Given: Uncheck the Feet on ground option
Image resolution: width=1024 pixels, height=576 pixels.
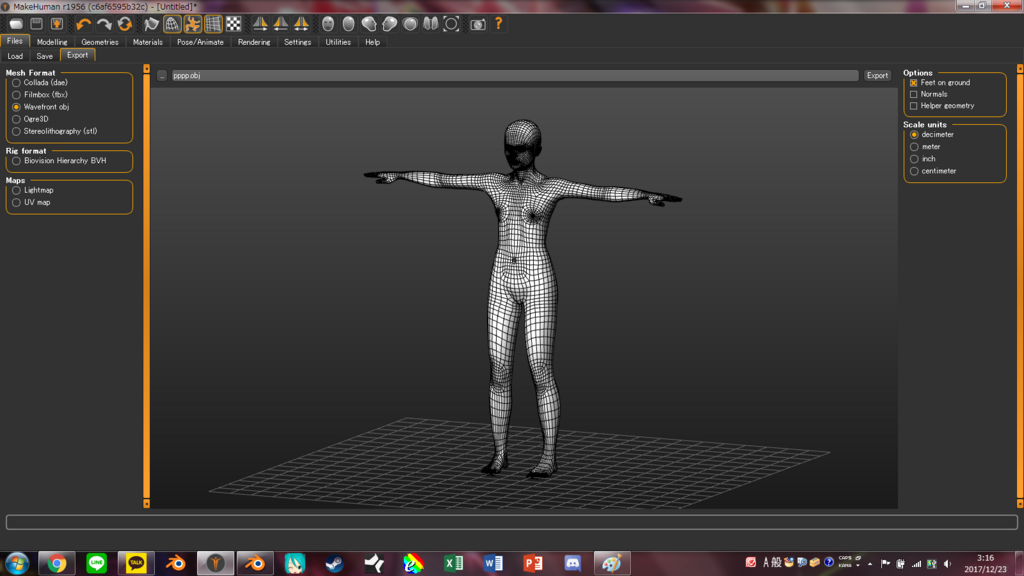Looking at the screenshot, I should [913, 83].
